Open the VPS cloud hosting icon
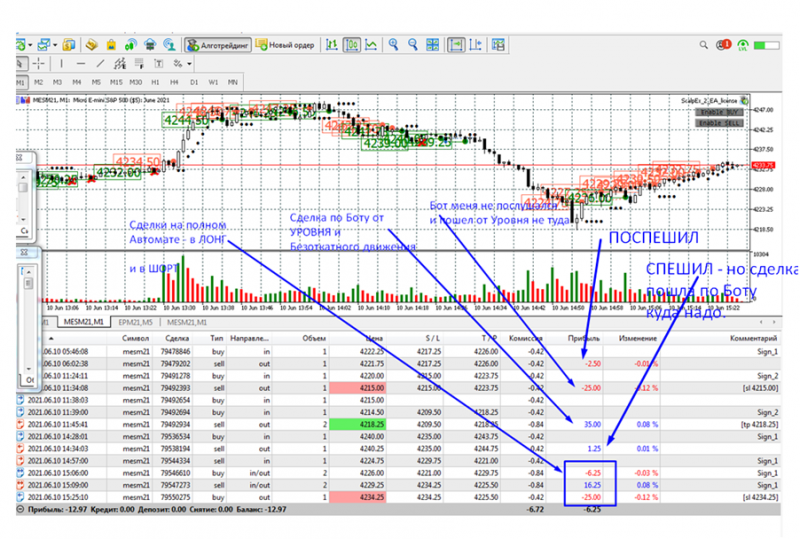The width and height of the screenshot is (800, 539). coord(150,45)
